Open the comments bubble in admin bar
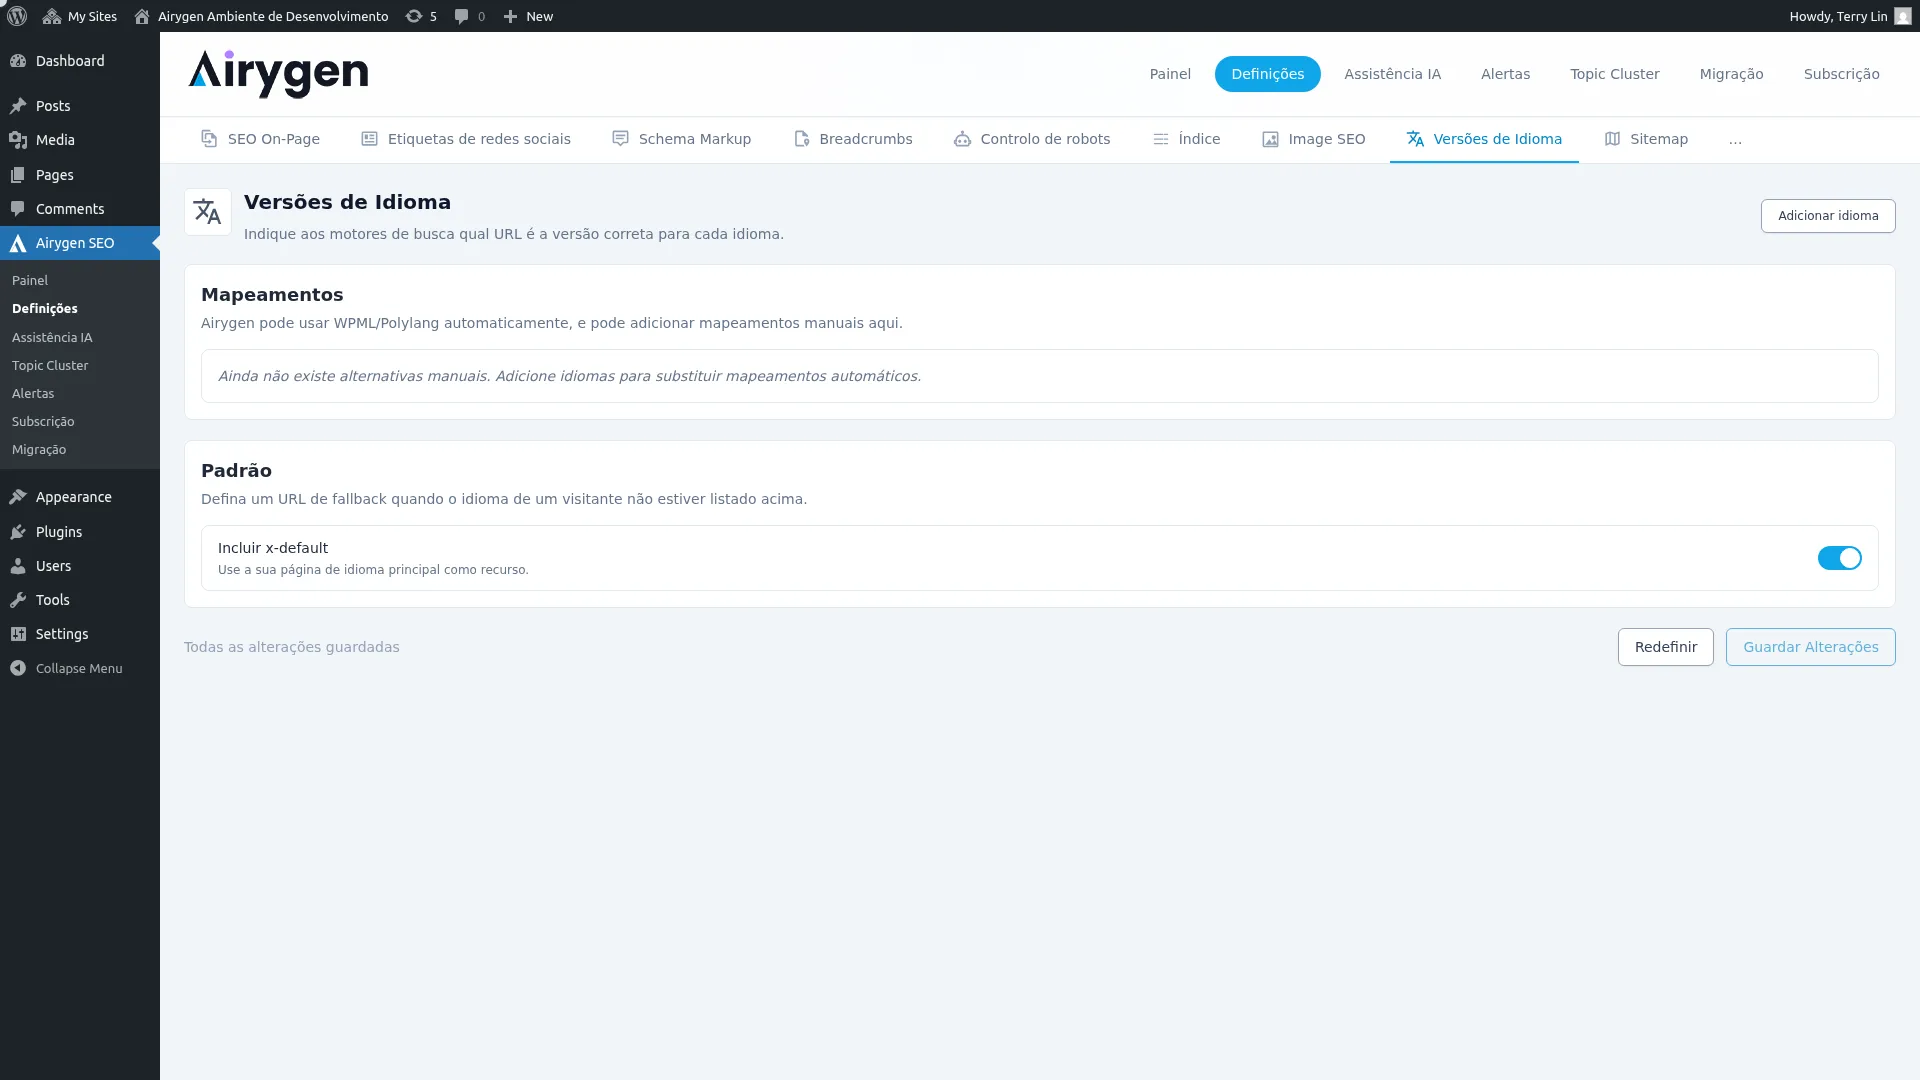The width and height of the screenshot is (1920, 1080). 461,16
